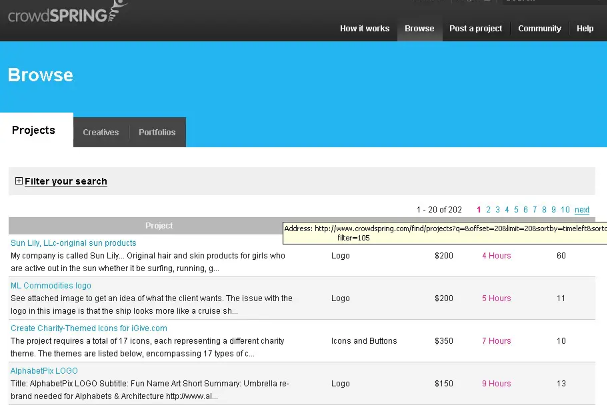This screenshot has width=607, height=405.
Task: Open Create Charity-Themed Icons for iGive.com project
Action: click(89, 328)
